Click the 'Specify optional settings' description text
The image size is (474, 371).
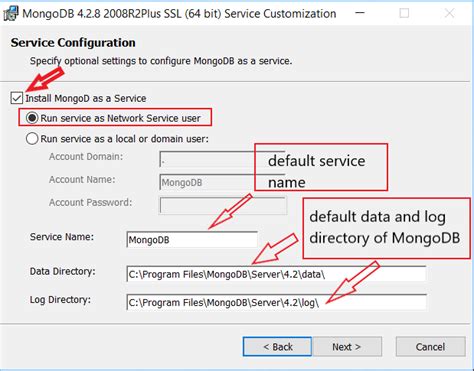161,61
